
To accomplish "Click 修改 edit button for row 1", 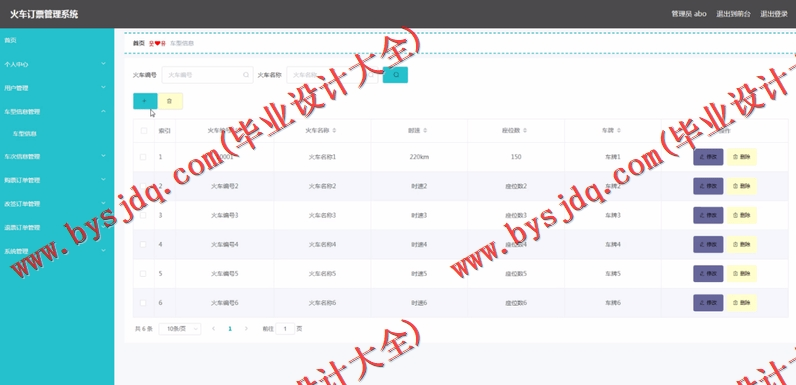I will pyautogui.click(x=708, y=157).
